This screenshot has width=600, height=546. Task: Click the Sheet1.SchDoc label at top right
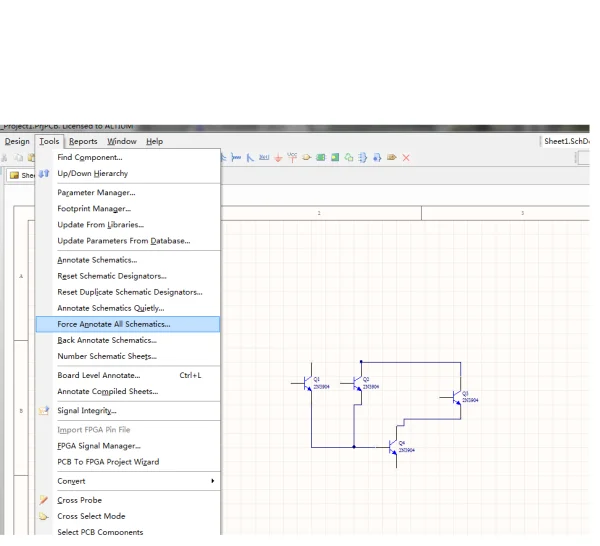tap(566, 141)
